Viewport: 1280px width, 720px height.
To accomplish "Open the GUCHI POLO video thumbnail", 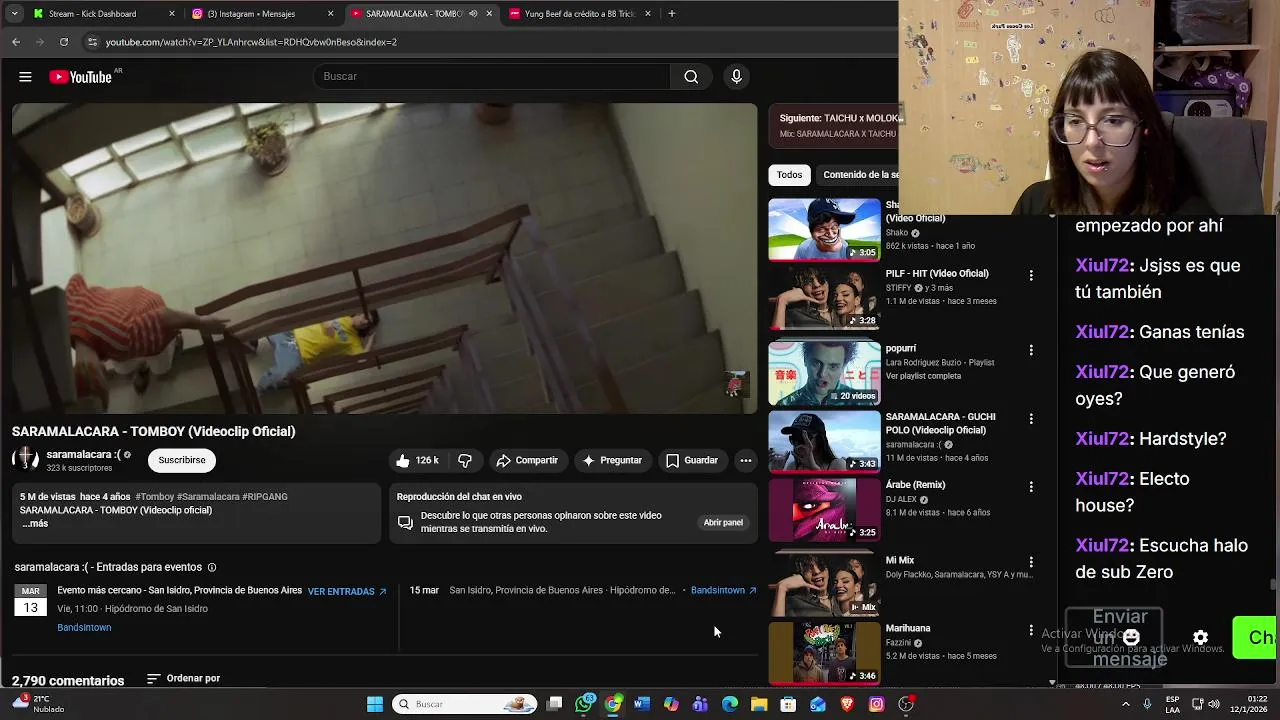I will 824,441.
